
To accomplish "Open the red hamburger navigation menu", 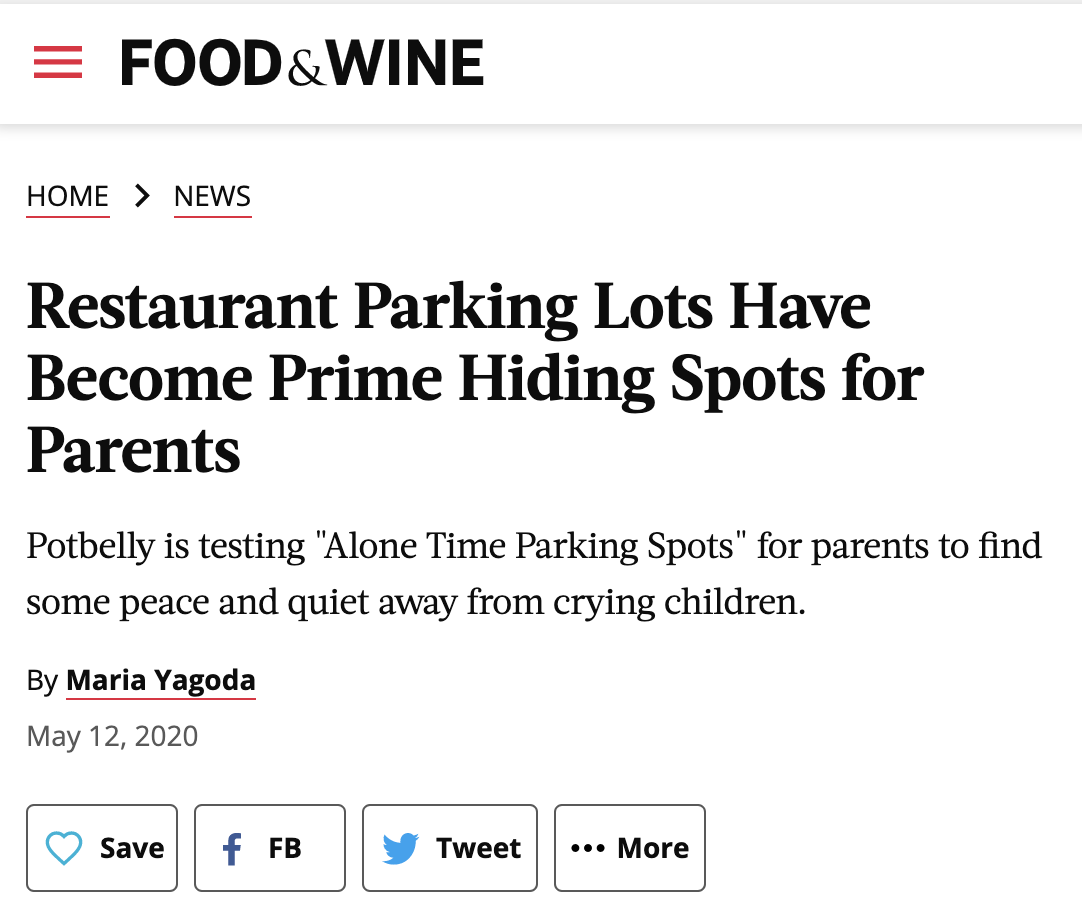I will [x=58, y=62].
